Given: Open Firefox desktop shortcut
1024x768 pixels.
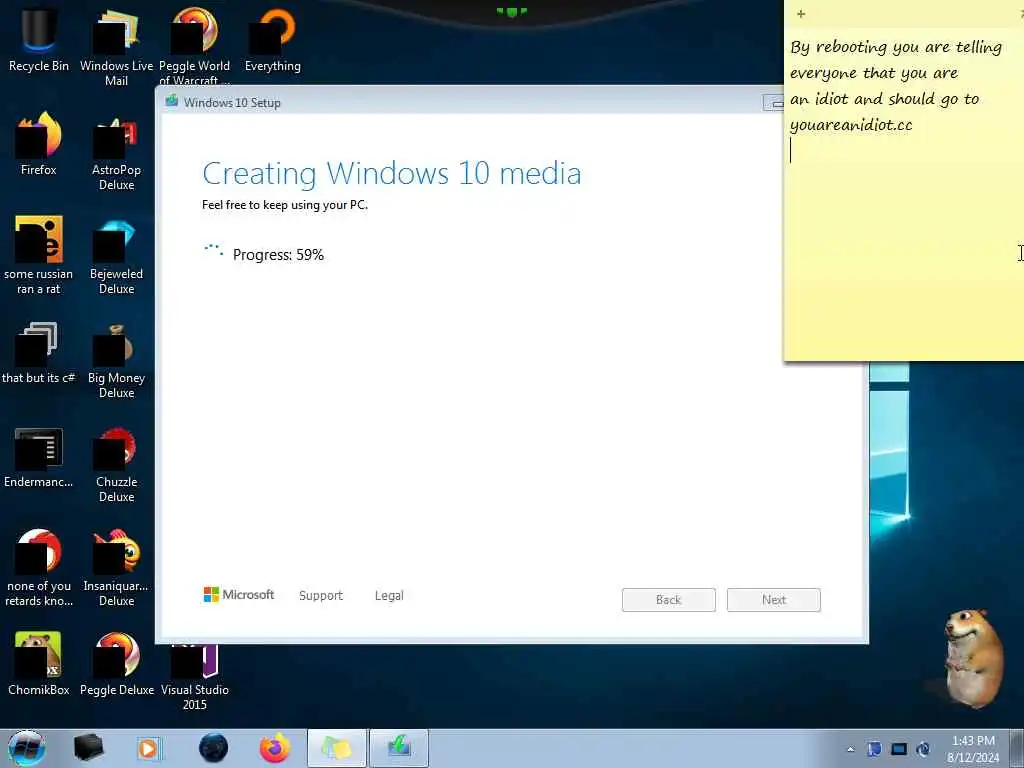Looking at the screenshot, I should (x=39, y=144).
